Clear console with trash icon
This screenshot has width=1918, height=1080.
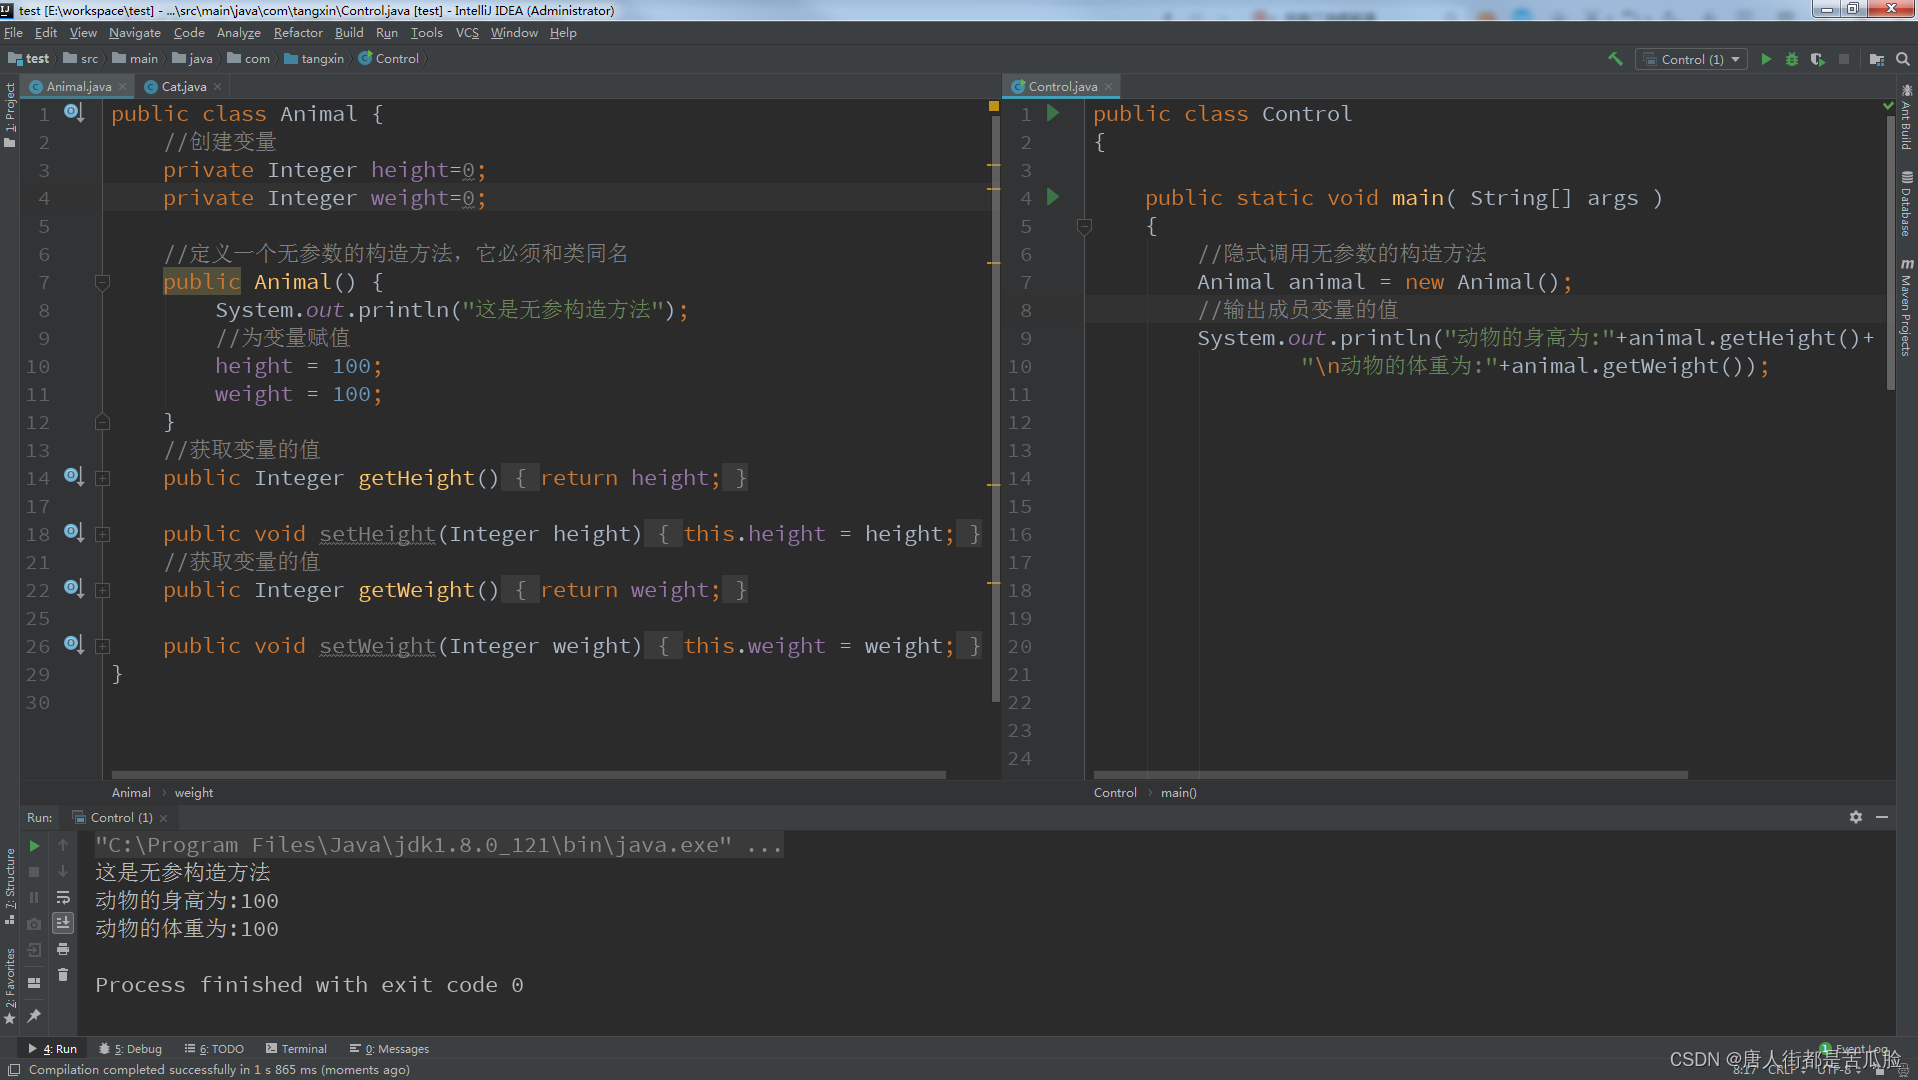63,975
